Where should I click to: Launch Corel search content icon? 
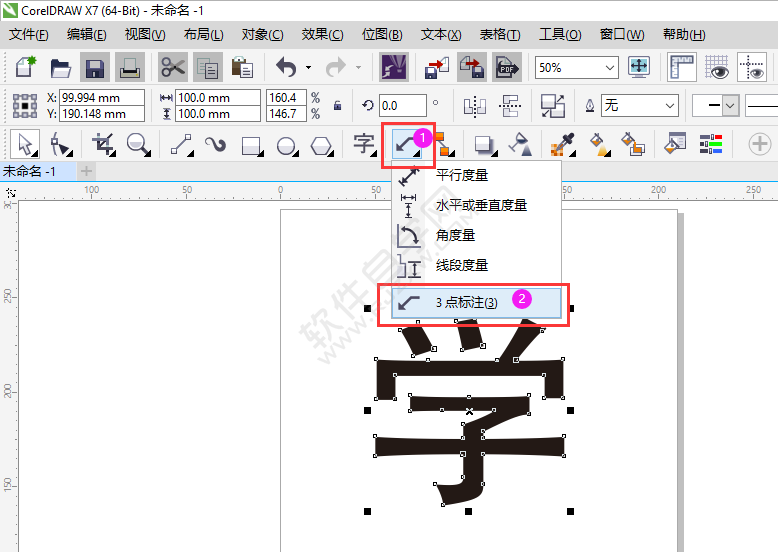[x=394, y=67]
